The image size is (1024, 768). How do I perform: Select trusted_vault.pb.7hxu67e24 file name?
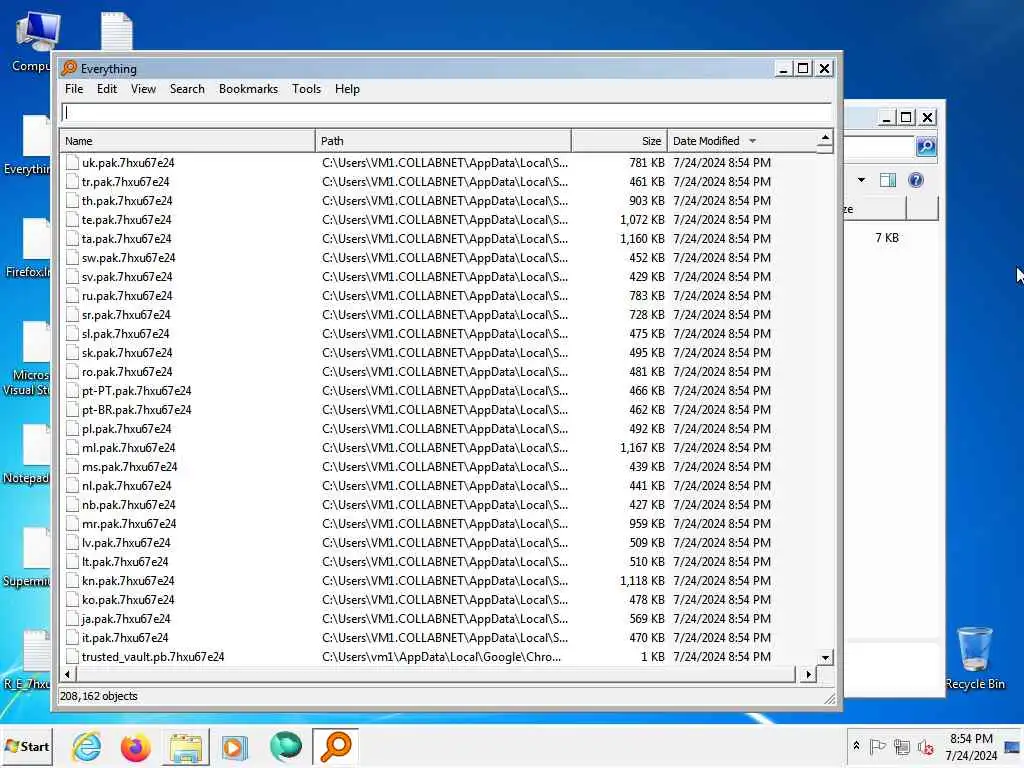pyautogui.click(x=153, y=656)
